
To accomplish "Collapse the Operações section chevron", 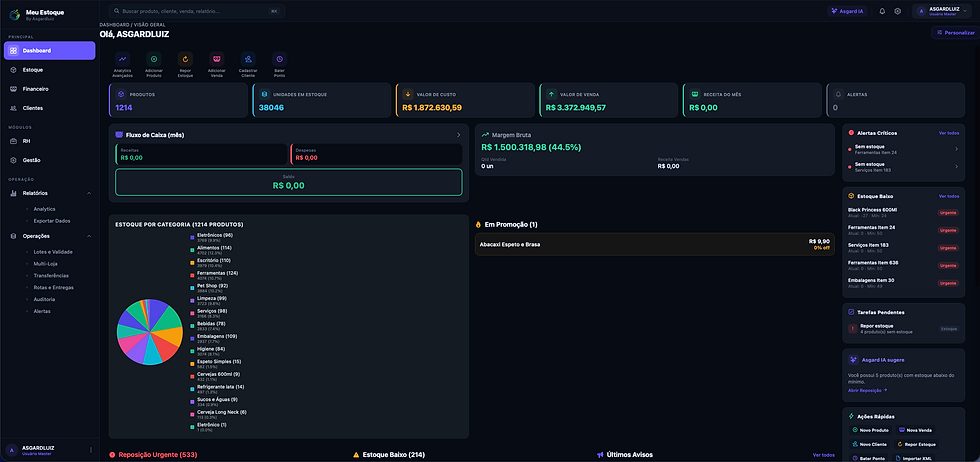I will pyautogui.click(x=89, y=236).
